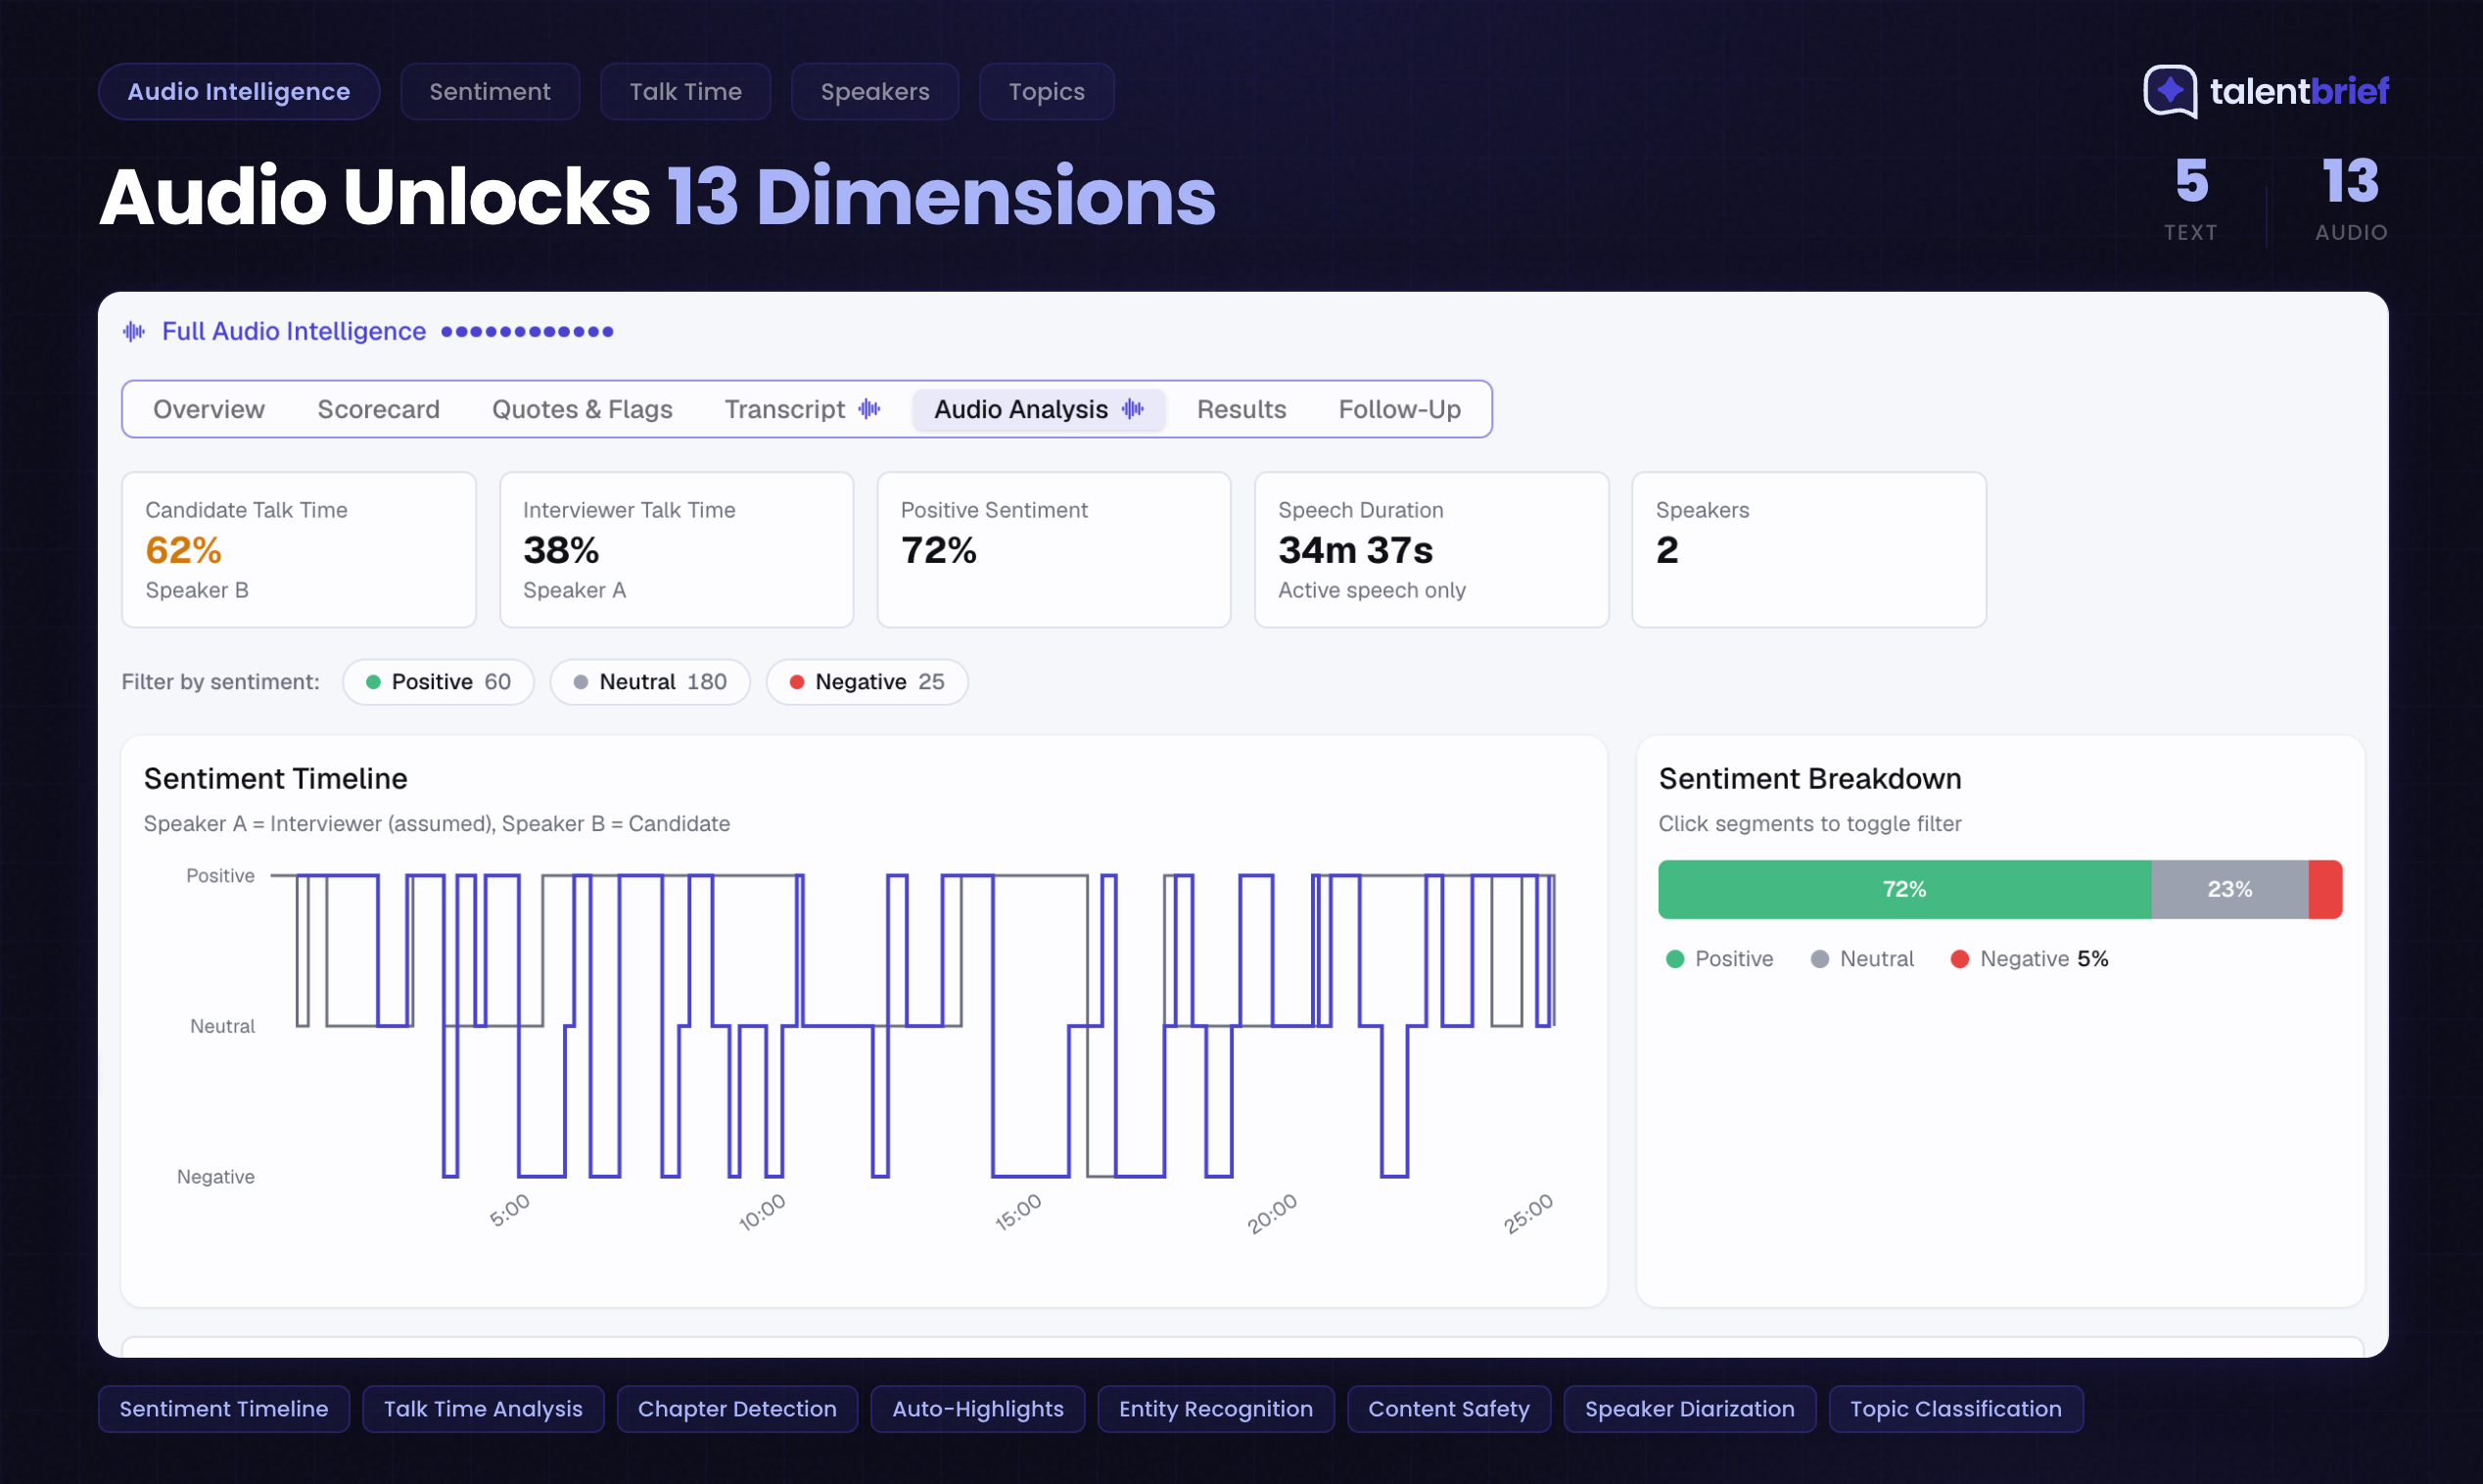Click the Chapter Detection tag
This screenshot has height=1484, width=2483.
click(x=737, y=1409)
